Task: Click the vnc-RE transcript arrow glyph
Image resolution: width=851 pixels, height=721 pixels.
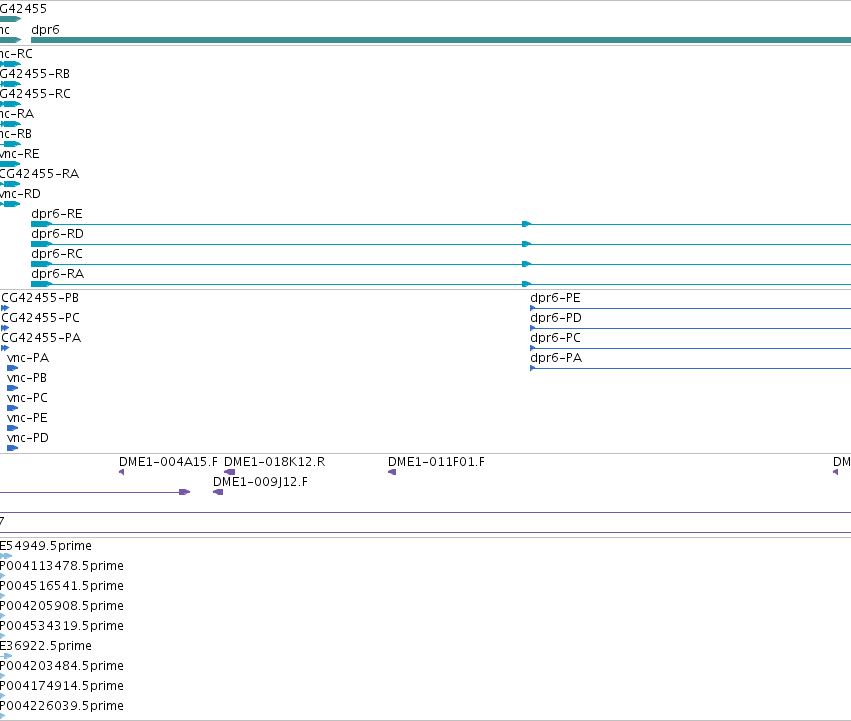Action: 10,164
